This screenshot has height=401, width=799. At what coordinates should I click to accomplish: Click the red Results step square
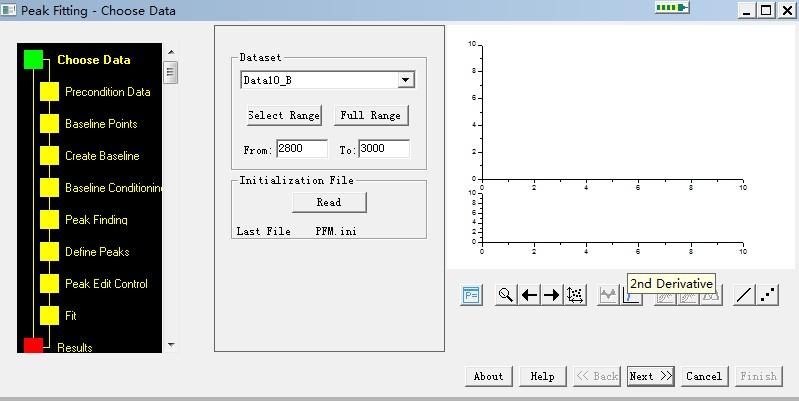pos(33,345)
